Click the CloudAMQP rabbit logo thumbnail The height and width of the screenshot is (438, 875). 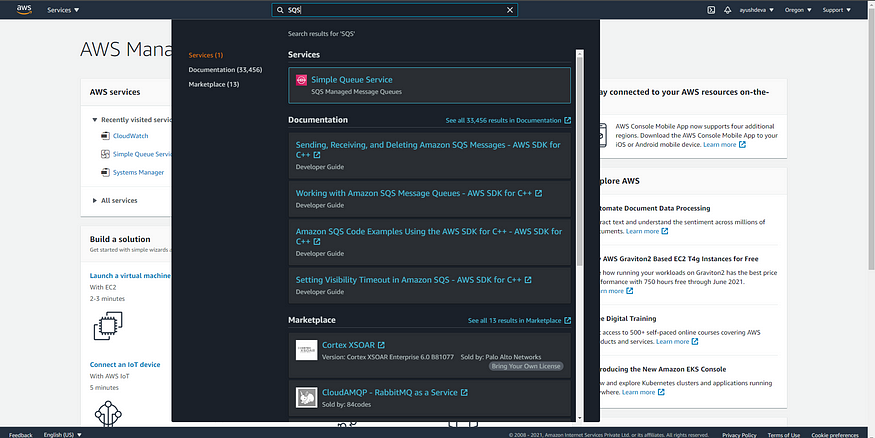point(306,397)
